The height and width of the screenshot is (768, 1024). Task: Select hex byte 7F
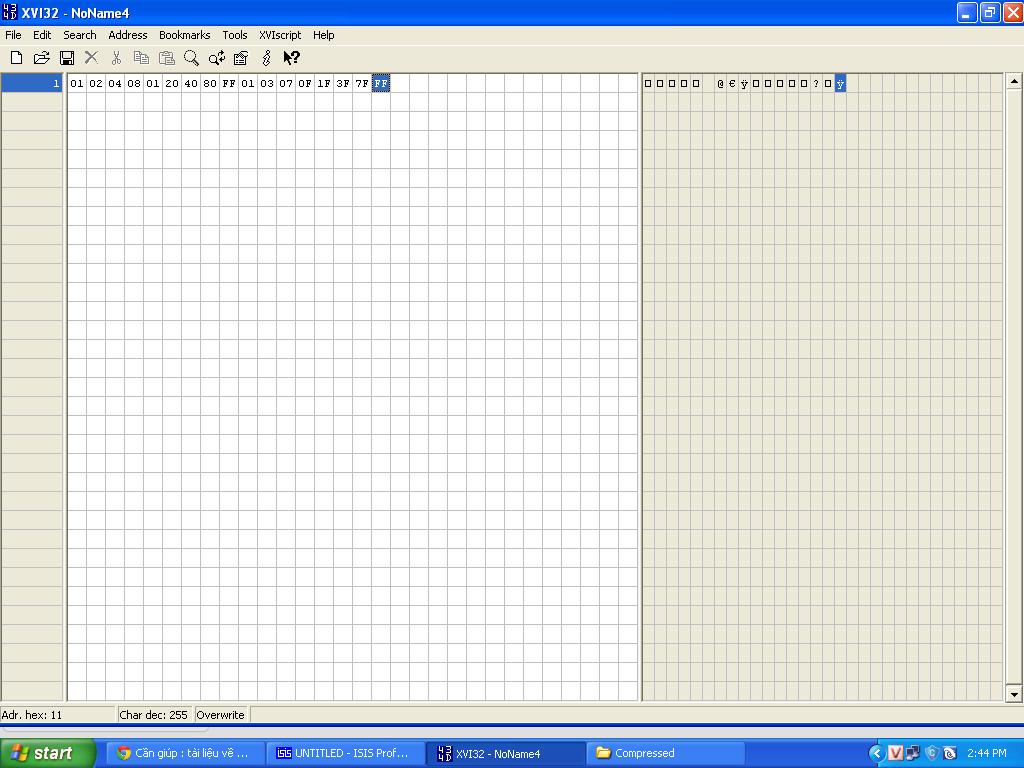pos(362,84)
